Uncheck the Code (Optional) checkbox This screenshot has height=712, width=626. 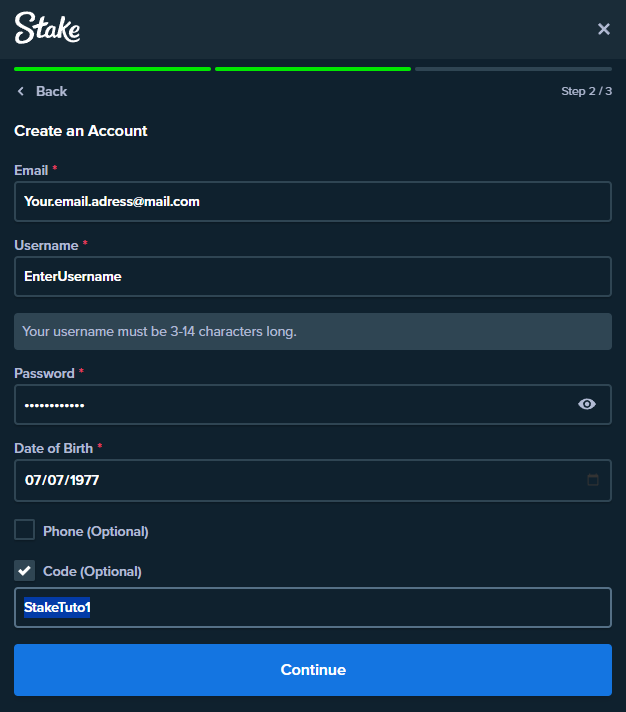point(25,570)
